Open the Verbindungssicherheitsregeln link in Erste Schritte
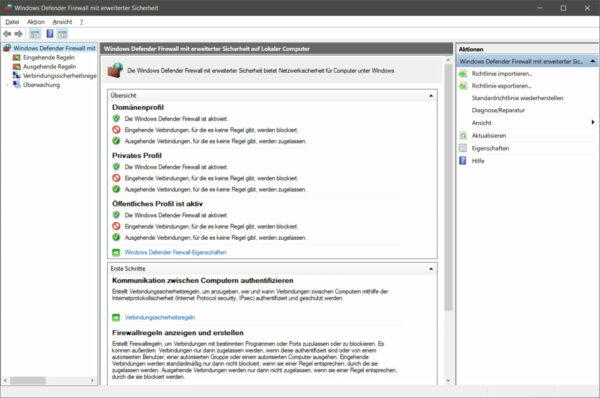 160,318
